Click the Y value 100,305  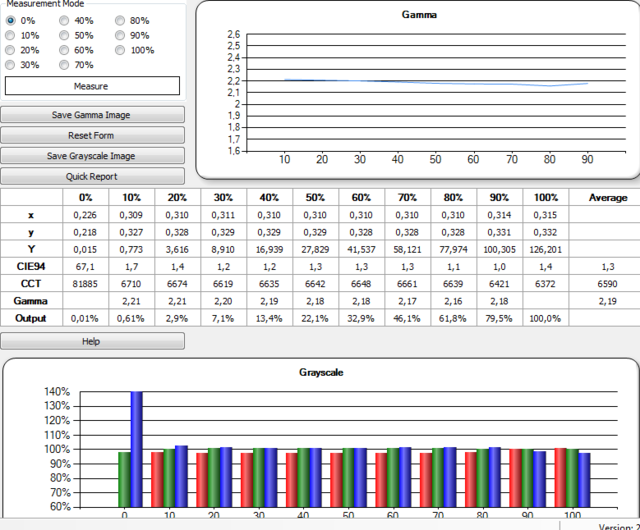point(499,249)
